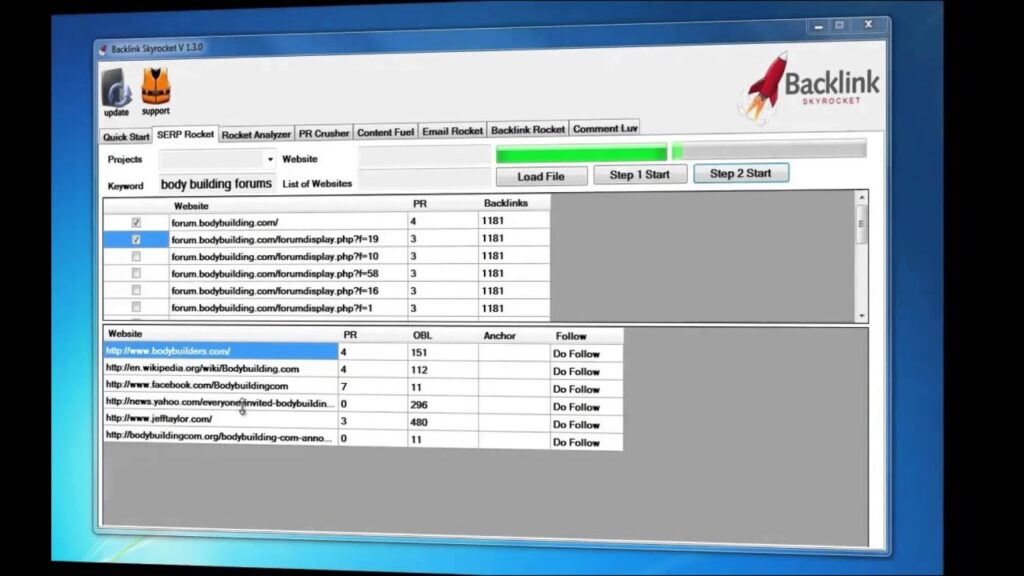Click the forumdisplay.php?f=58 website cell
1024x576 pixels.
[288, 274]
